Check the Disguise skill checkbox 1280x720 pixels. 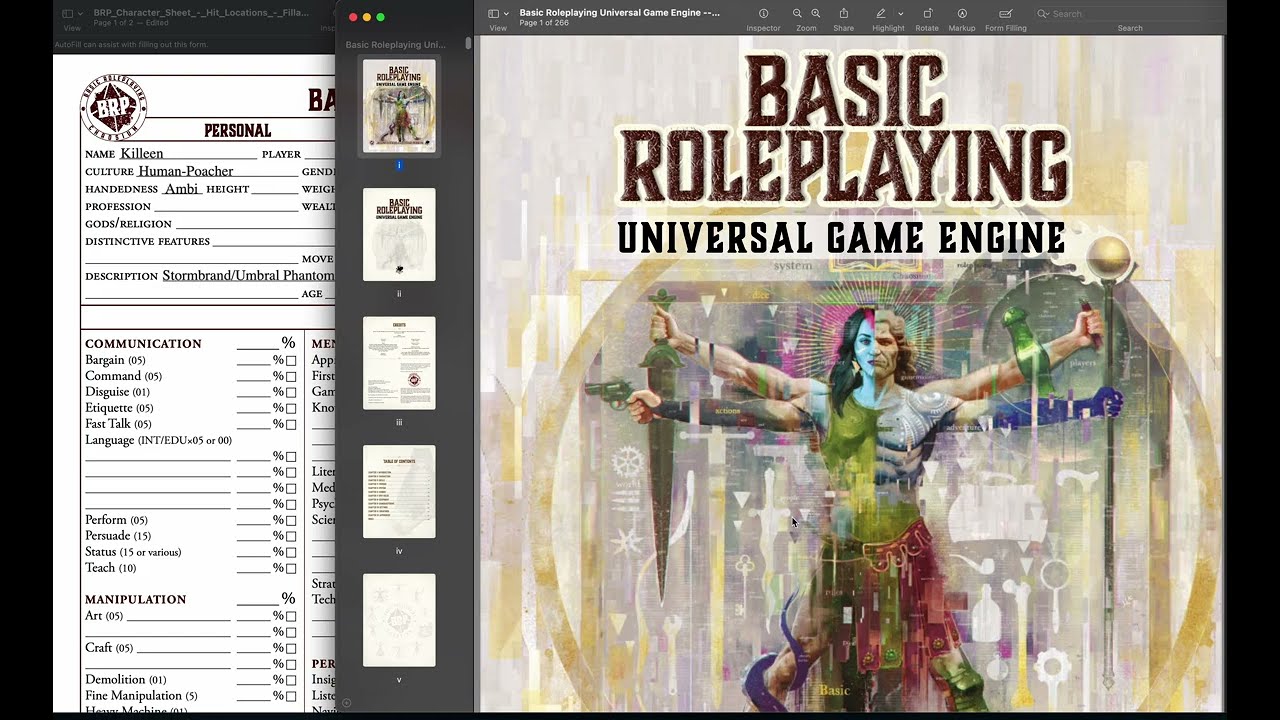(x=291, y=393)
